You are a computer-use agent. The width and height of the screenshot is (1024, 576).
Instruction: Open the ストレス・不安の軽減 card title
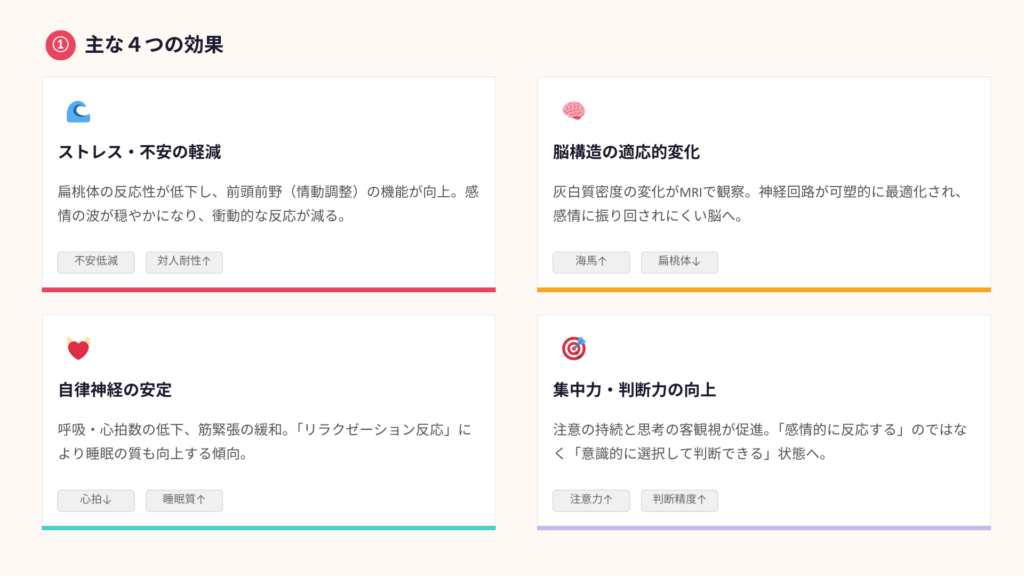coord(139,152)
